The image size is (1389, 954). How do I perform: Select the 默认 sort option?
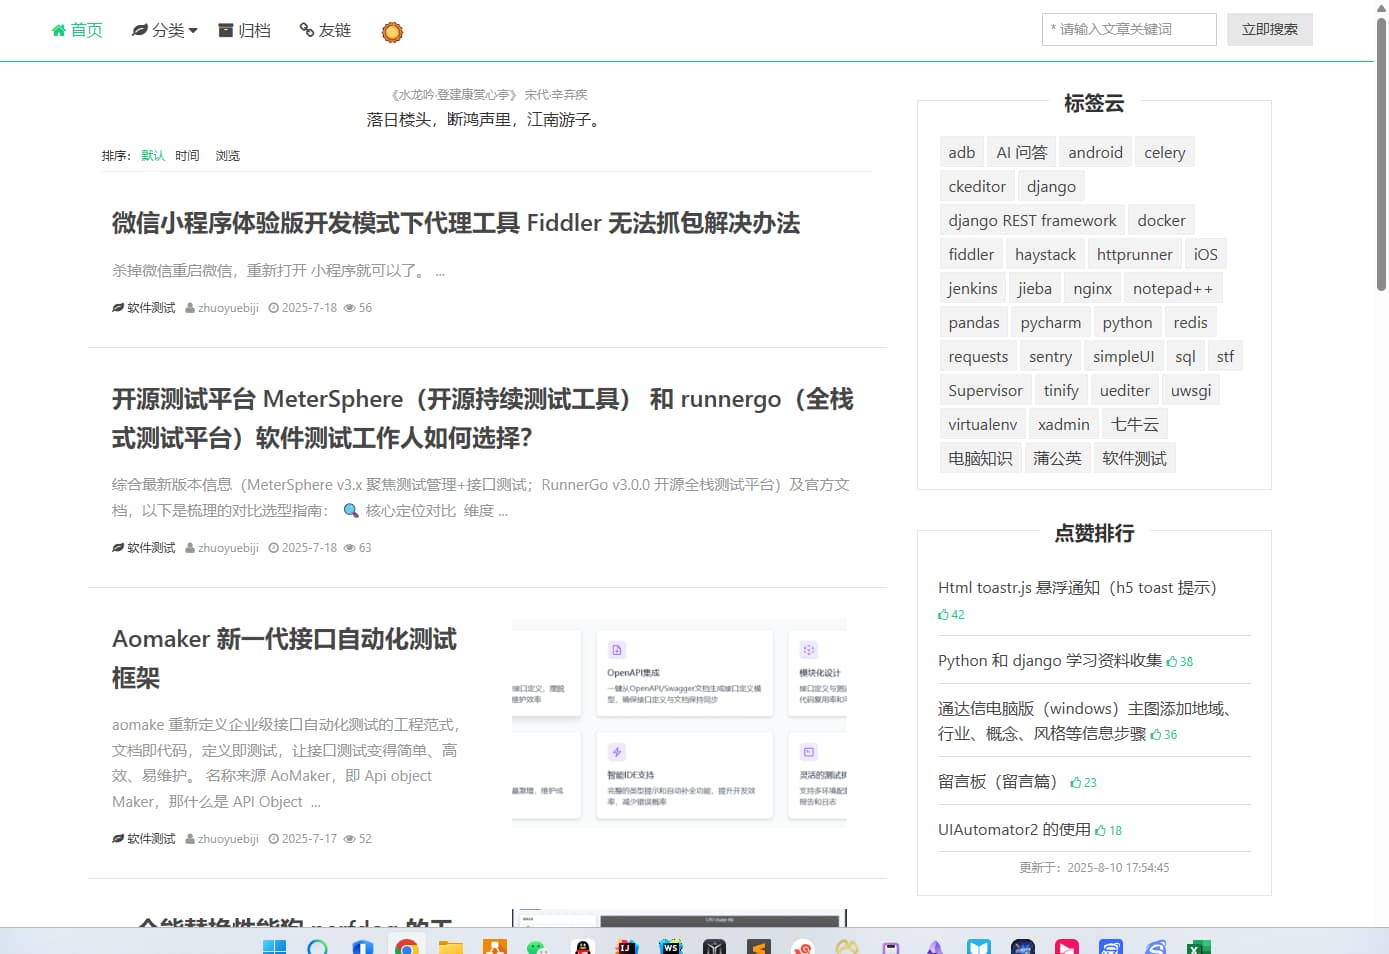(x=152, y=155)
